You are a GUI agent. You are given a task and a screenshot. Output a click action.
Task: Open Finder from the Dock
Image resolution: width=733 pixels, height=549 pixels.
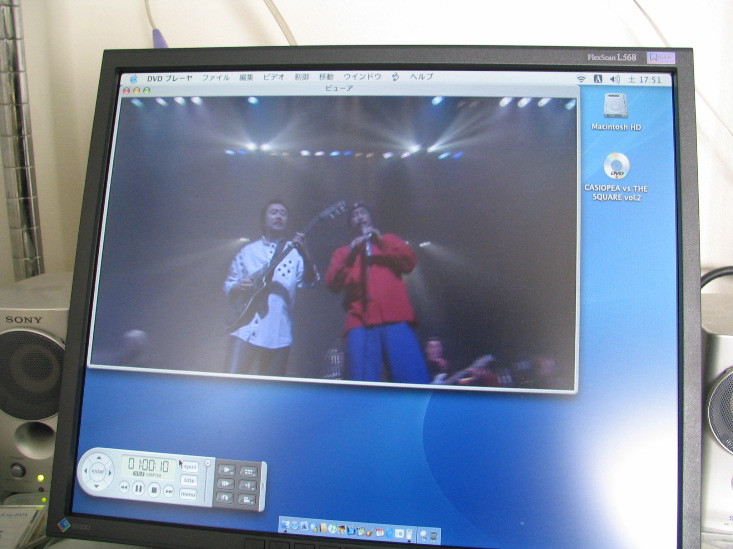tap(285, 525)
